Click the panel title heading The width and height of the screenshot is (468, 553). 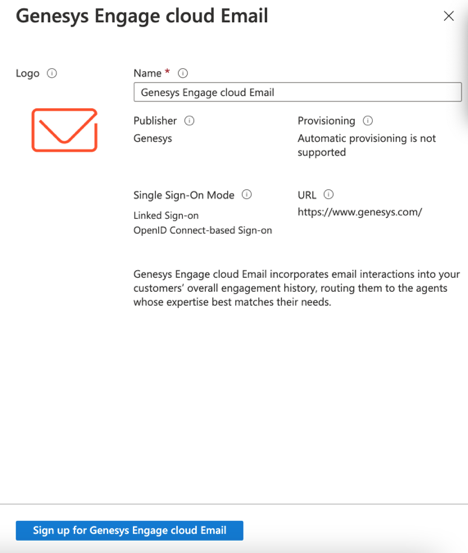point(142,16)
